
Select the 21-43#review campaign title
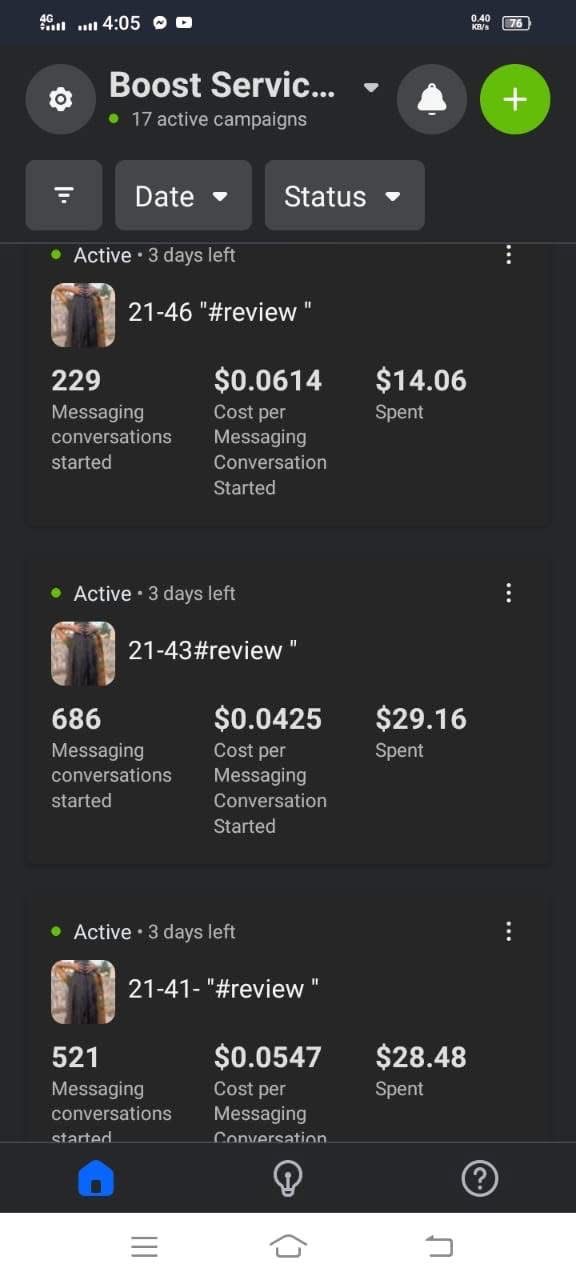click(212, 651)
